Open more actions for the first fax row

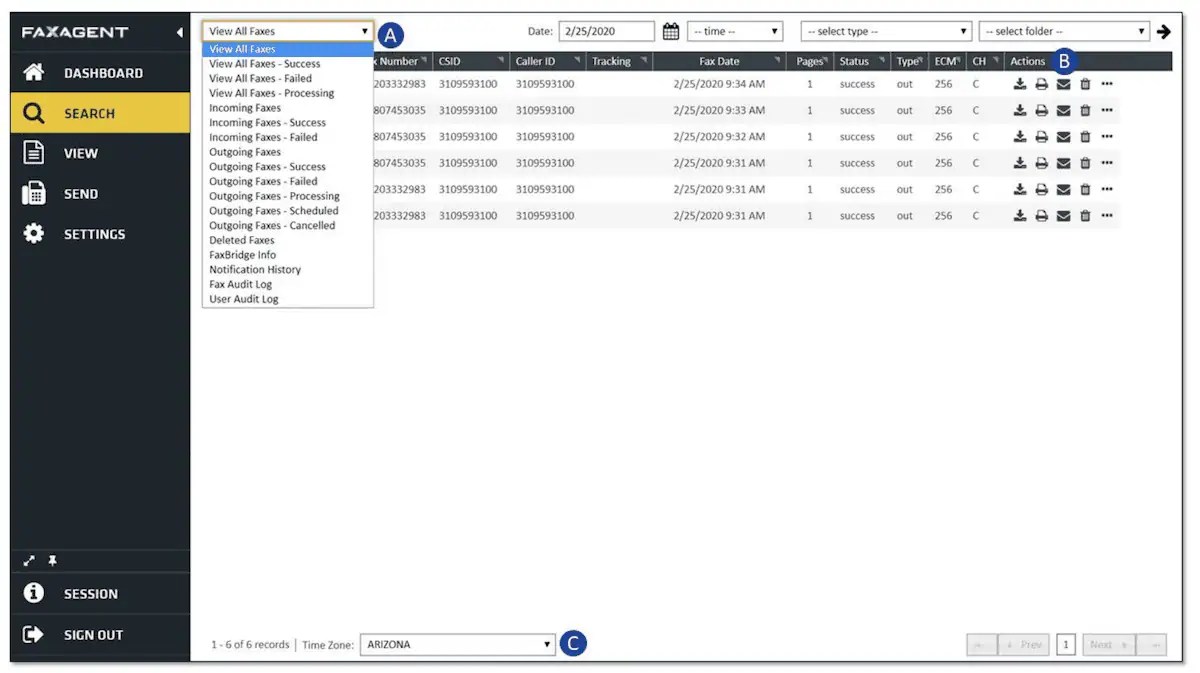pos(1107,84)
